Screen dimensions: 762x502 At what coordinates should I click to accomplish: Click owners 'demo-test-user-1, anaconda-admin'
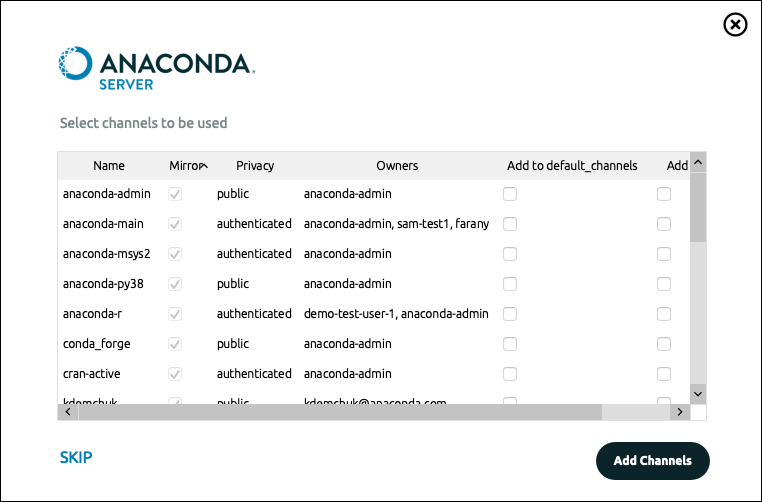[396, 314]
